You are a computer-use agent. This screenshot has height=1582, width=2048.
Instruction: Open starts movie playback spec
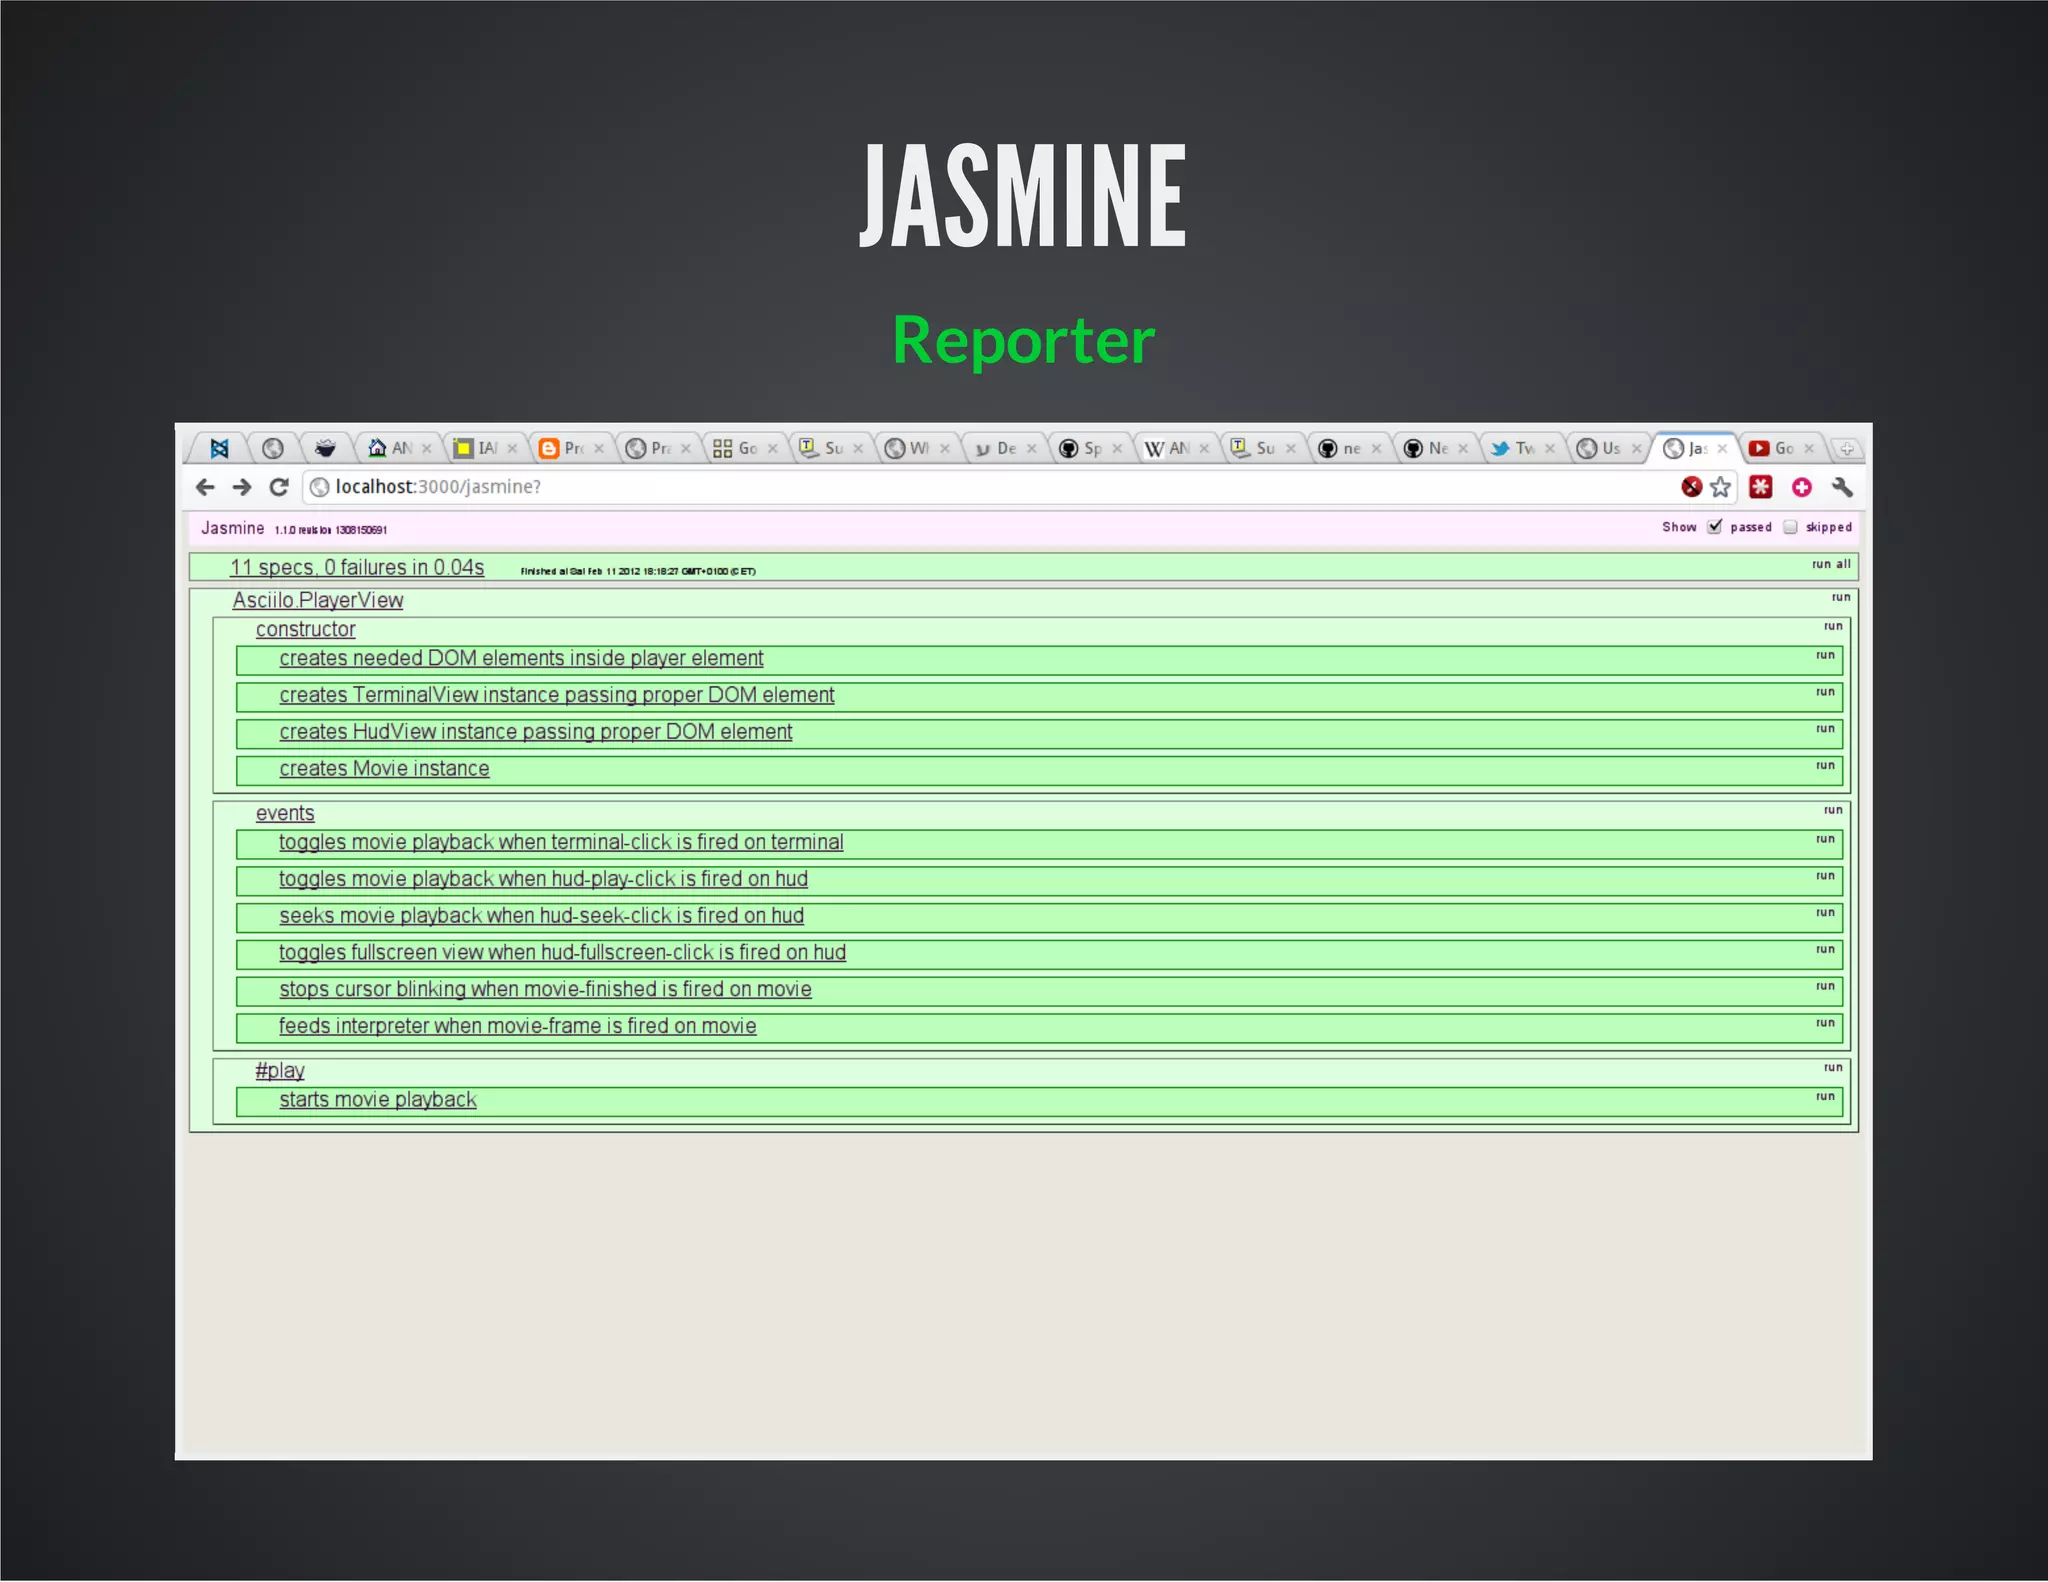point(377,1100)
